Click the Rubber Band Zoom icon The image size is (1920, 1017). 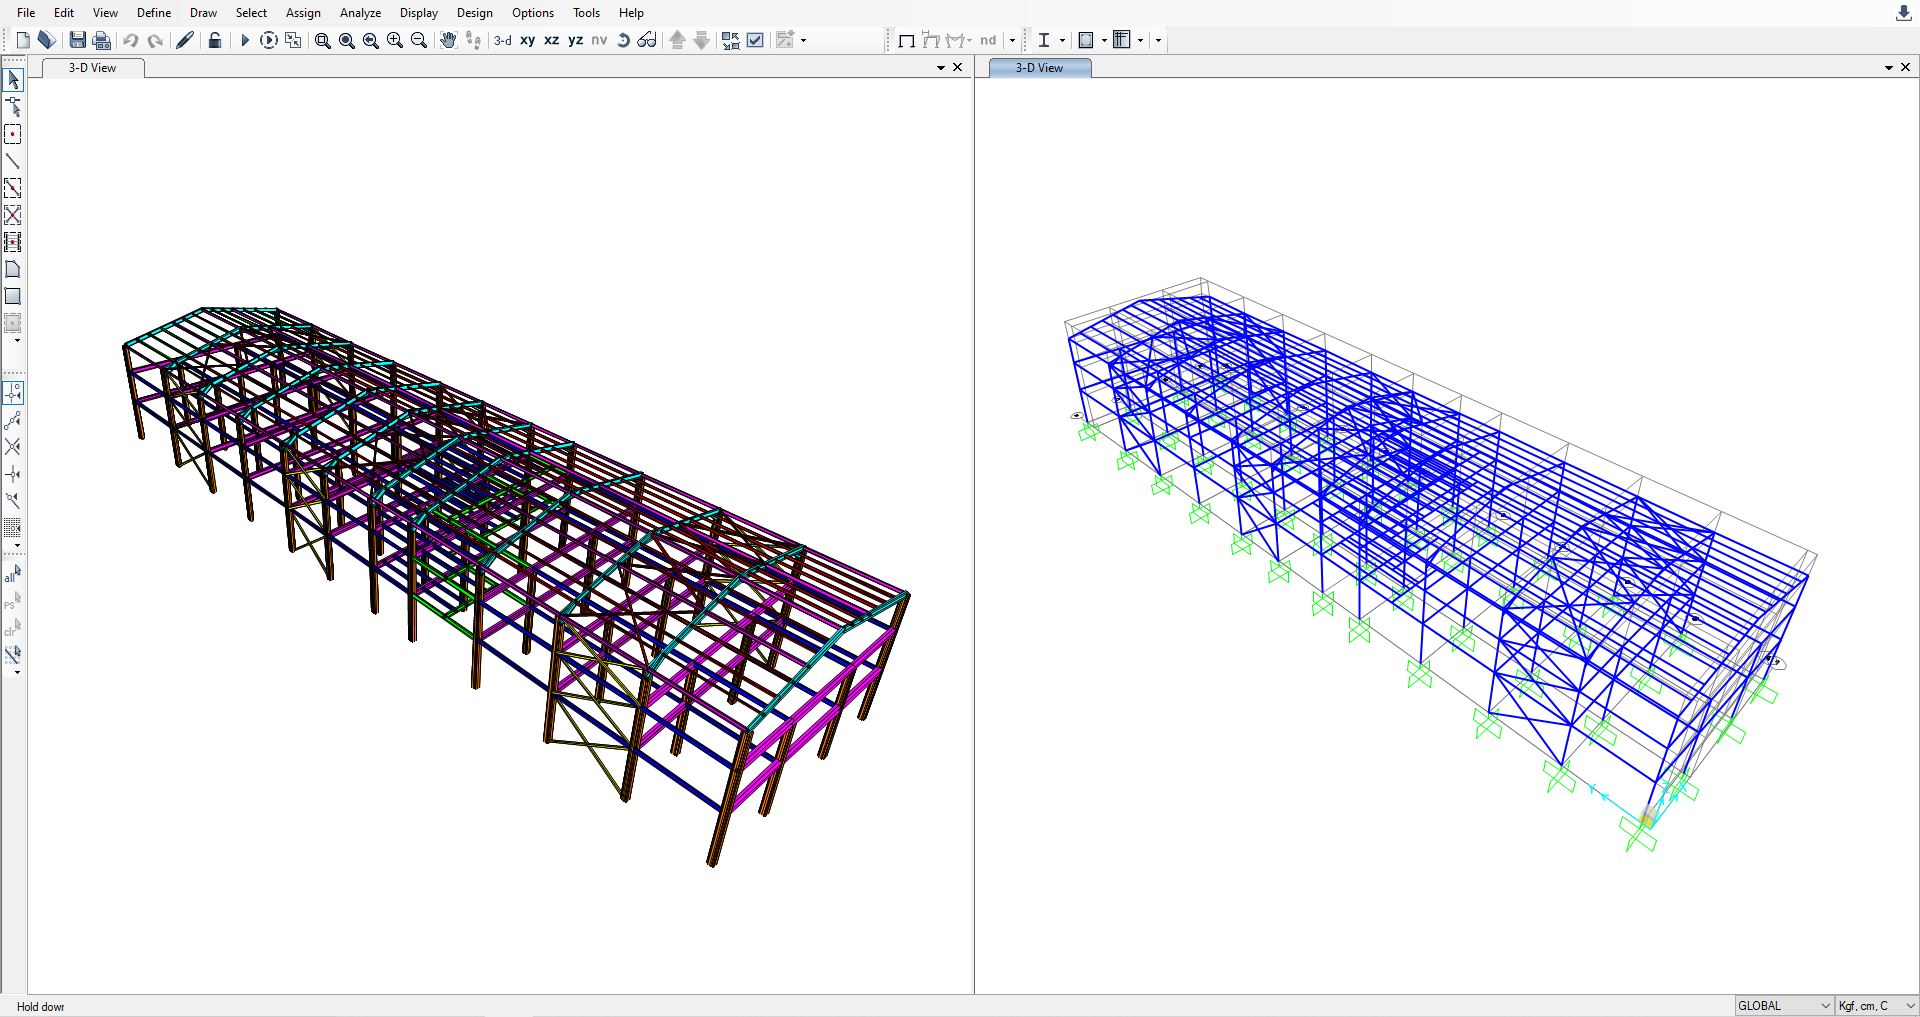322,40
